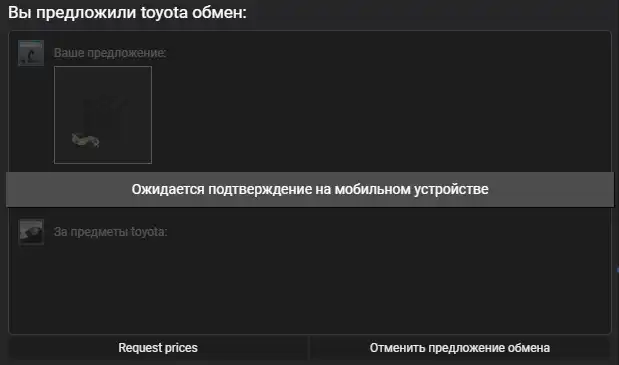Click the 'Вы предложили toyota обмен:' heading
This screenshot has height=365, width=619.
(x=127, y=13)
